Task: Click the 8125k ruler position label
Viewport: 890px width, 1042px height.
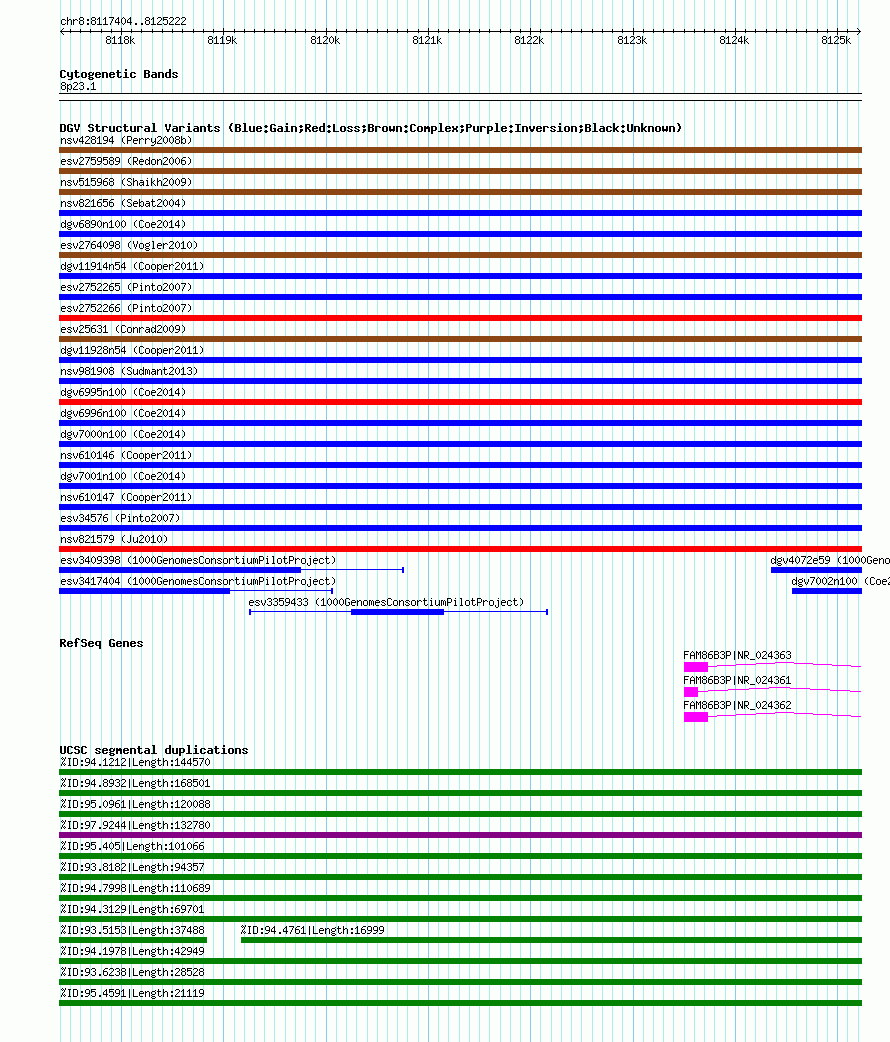Action: [x=836, y=41]
